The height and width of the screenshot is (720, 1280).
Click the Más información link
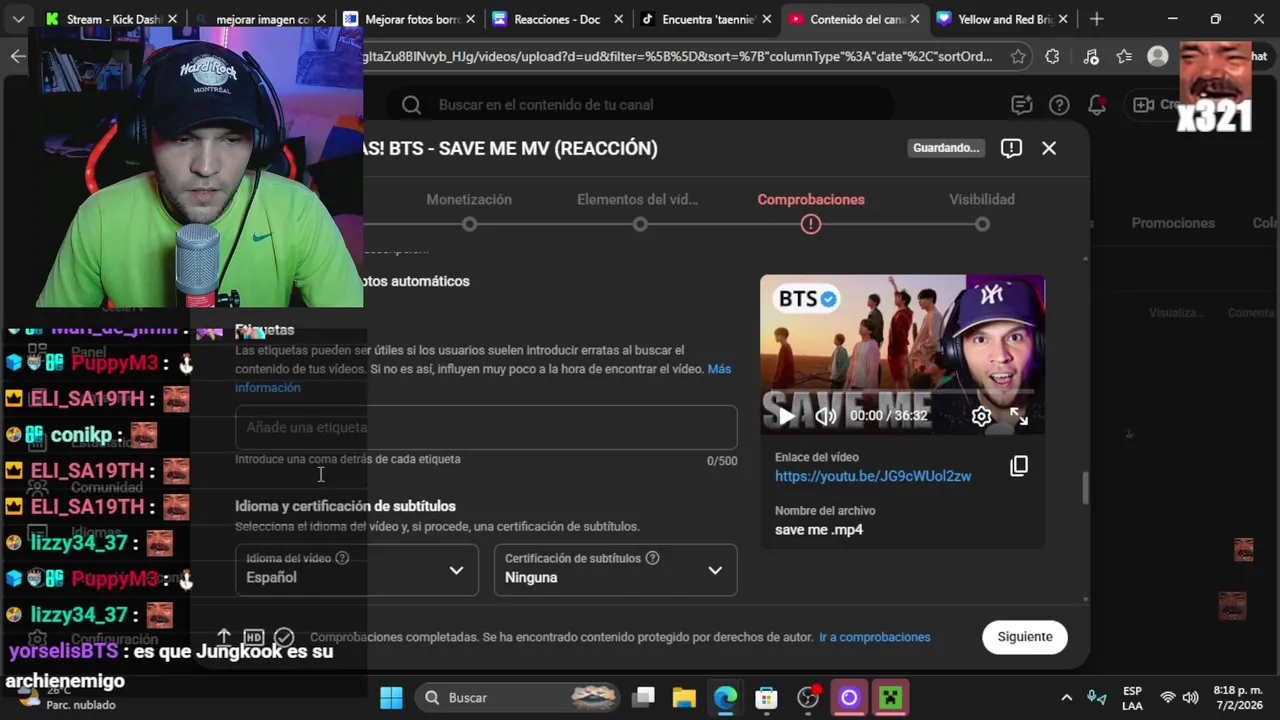pos(483,378)
